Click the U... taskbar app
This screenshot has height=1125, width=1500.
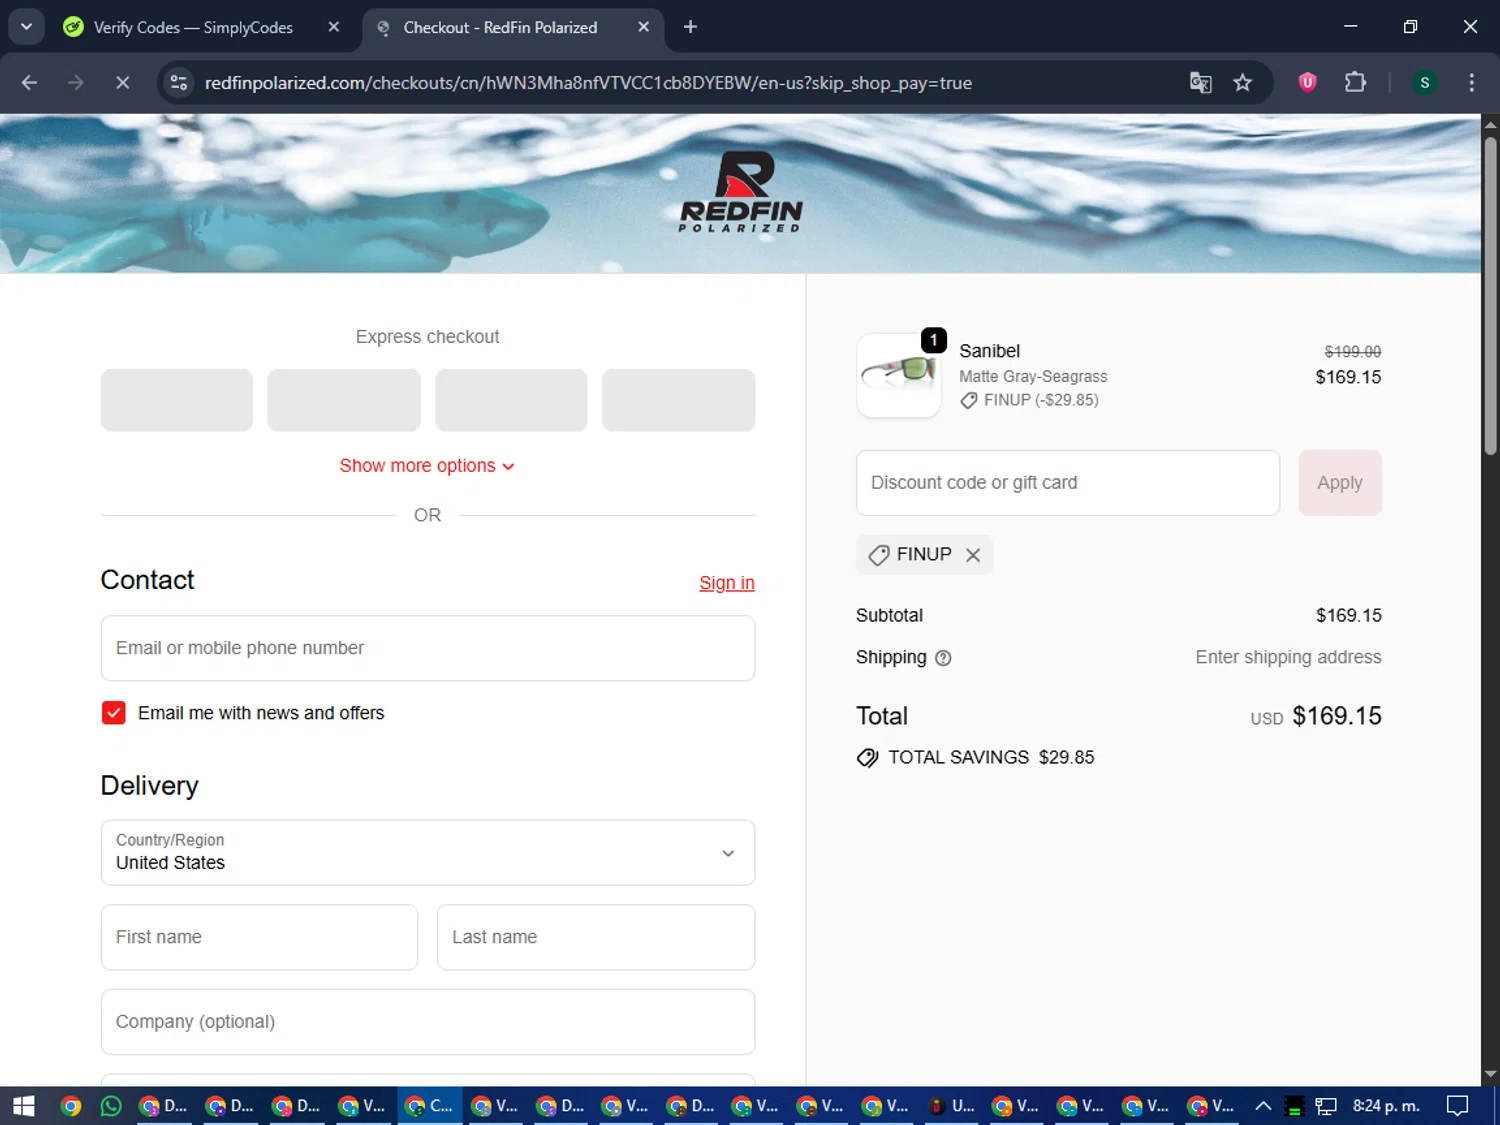click(951, 1106)
